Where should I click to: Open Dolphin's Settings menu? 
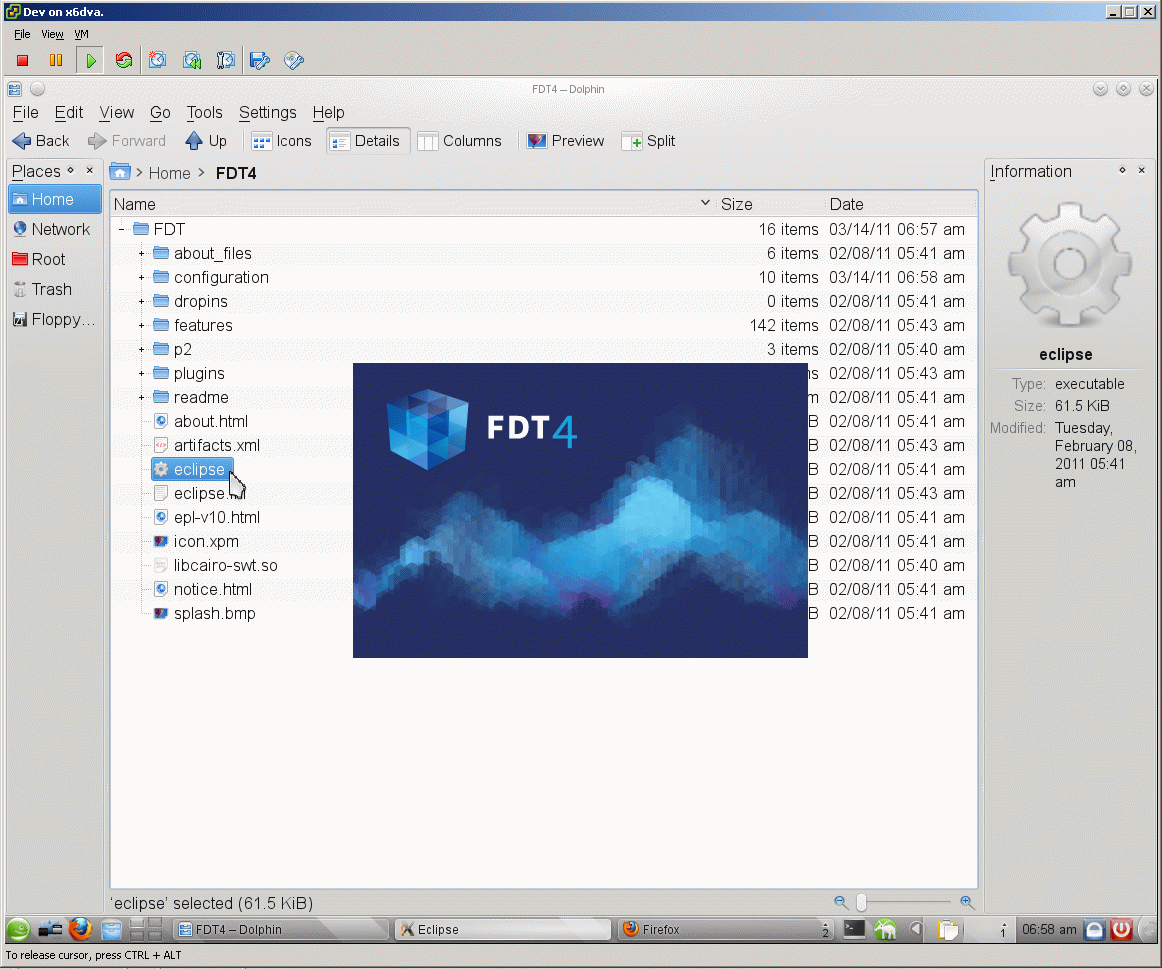coord(268,113)
